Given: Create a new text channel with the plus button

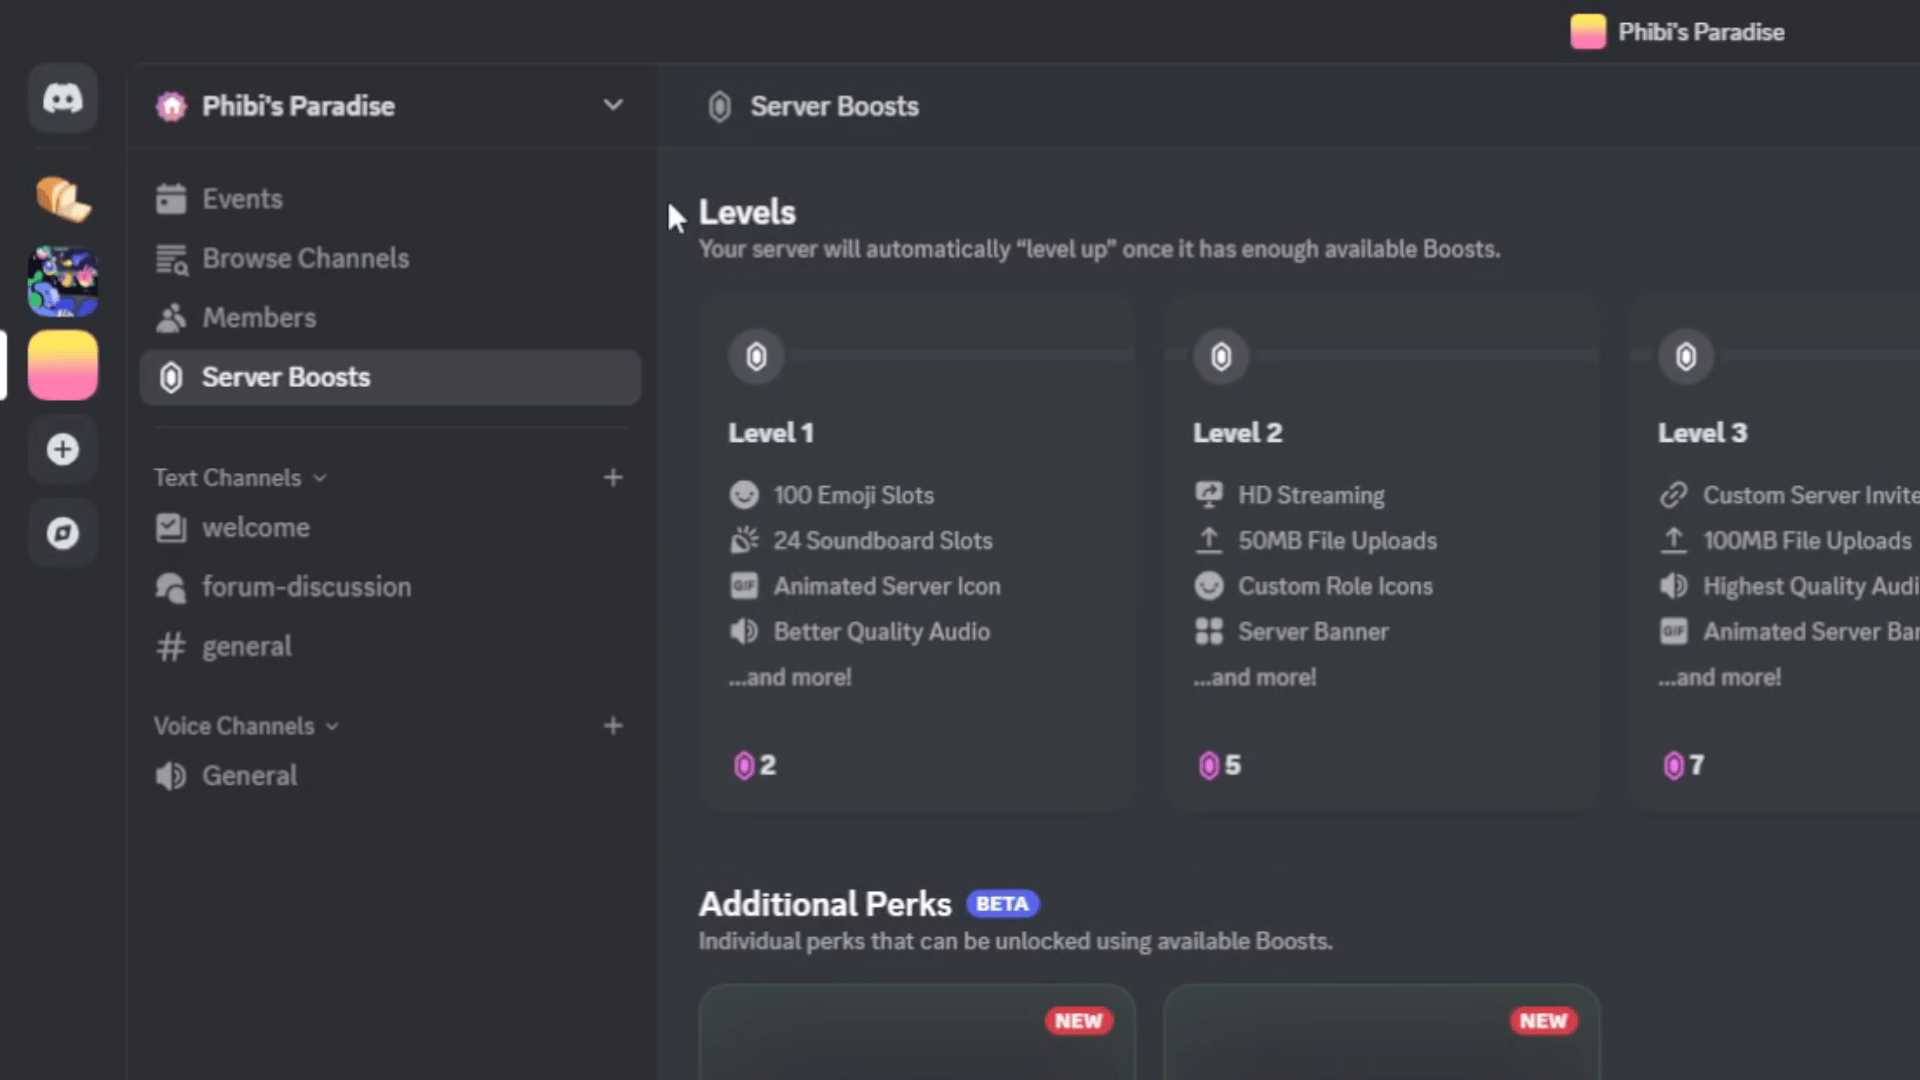Looking at the screenshot, I should (x=613, y=477).
